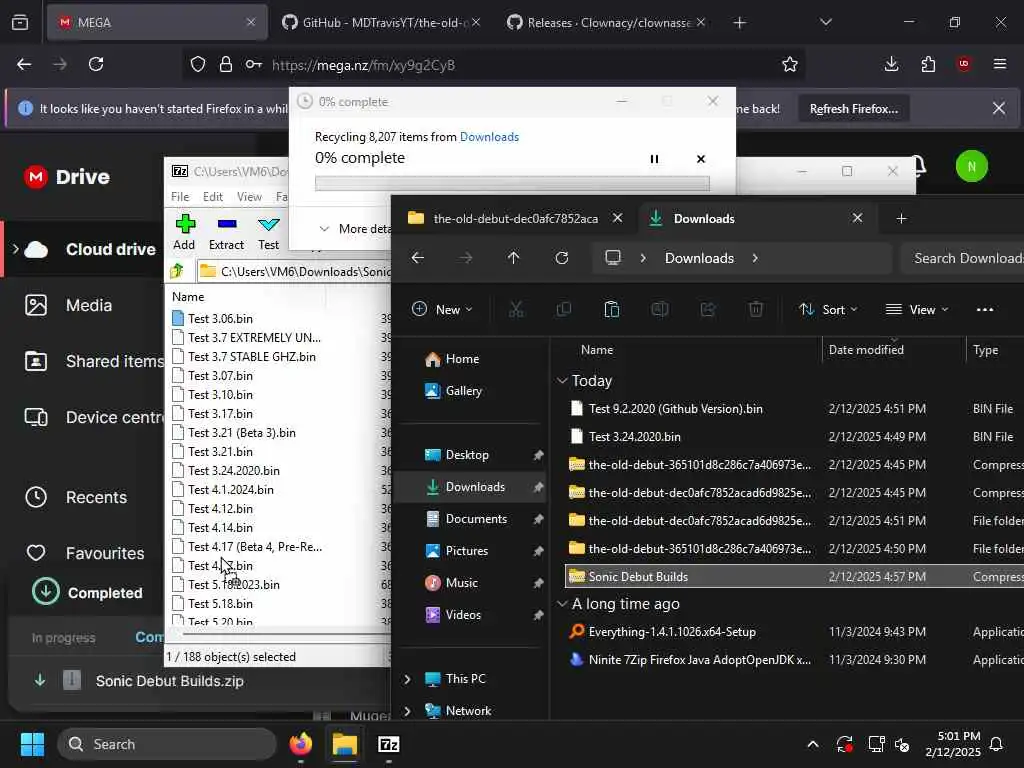The image size is (1024, 768).
Task: Click the 7-Zip Test button
Action: click(x=268, y=232)
